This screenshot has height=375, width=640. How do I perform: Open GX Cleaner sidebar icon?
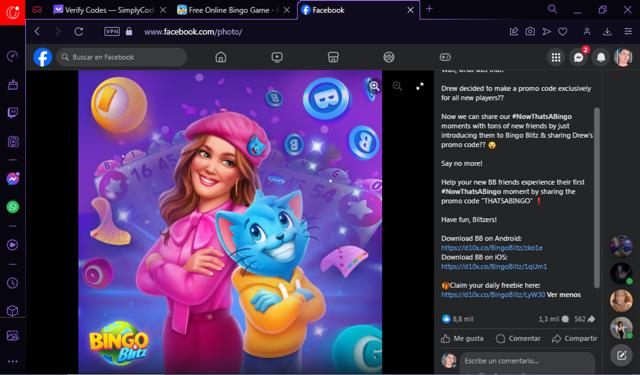[13, 84]
